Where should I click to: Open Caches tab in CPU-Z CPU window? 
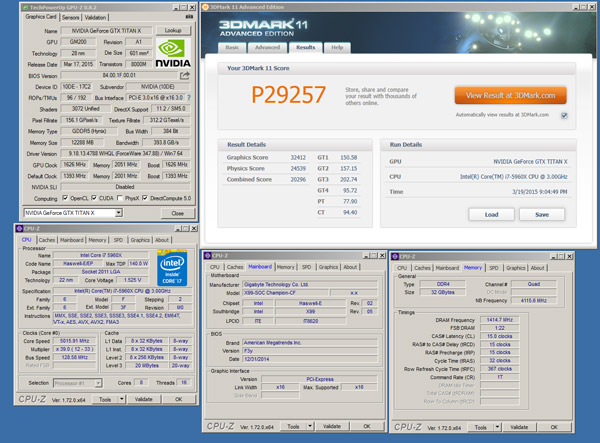click(47, 240)
